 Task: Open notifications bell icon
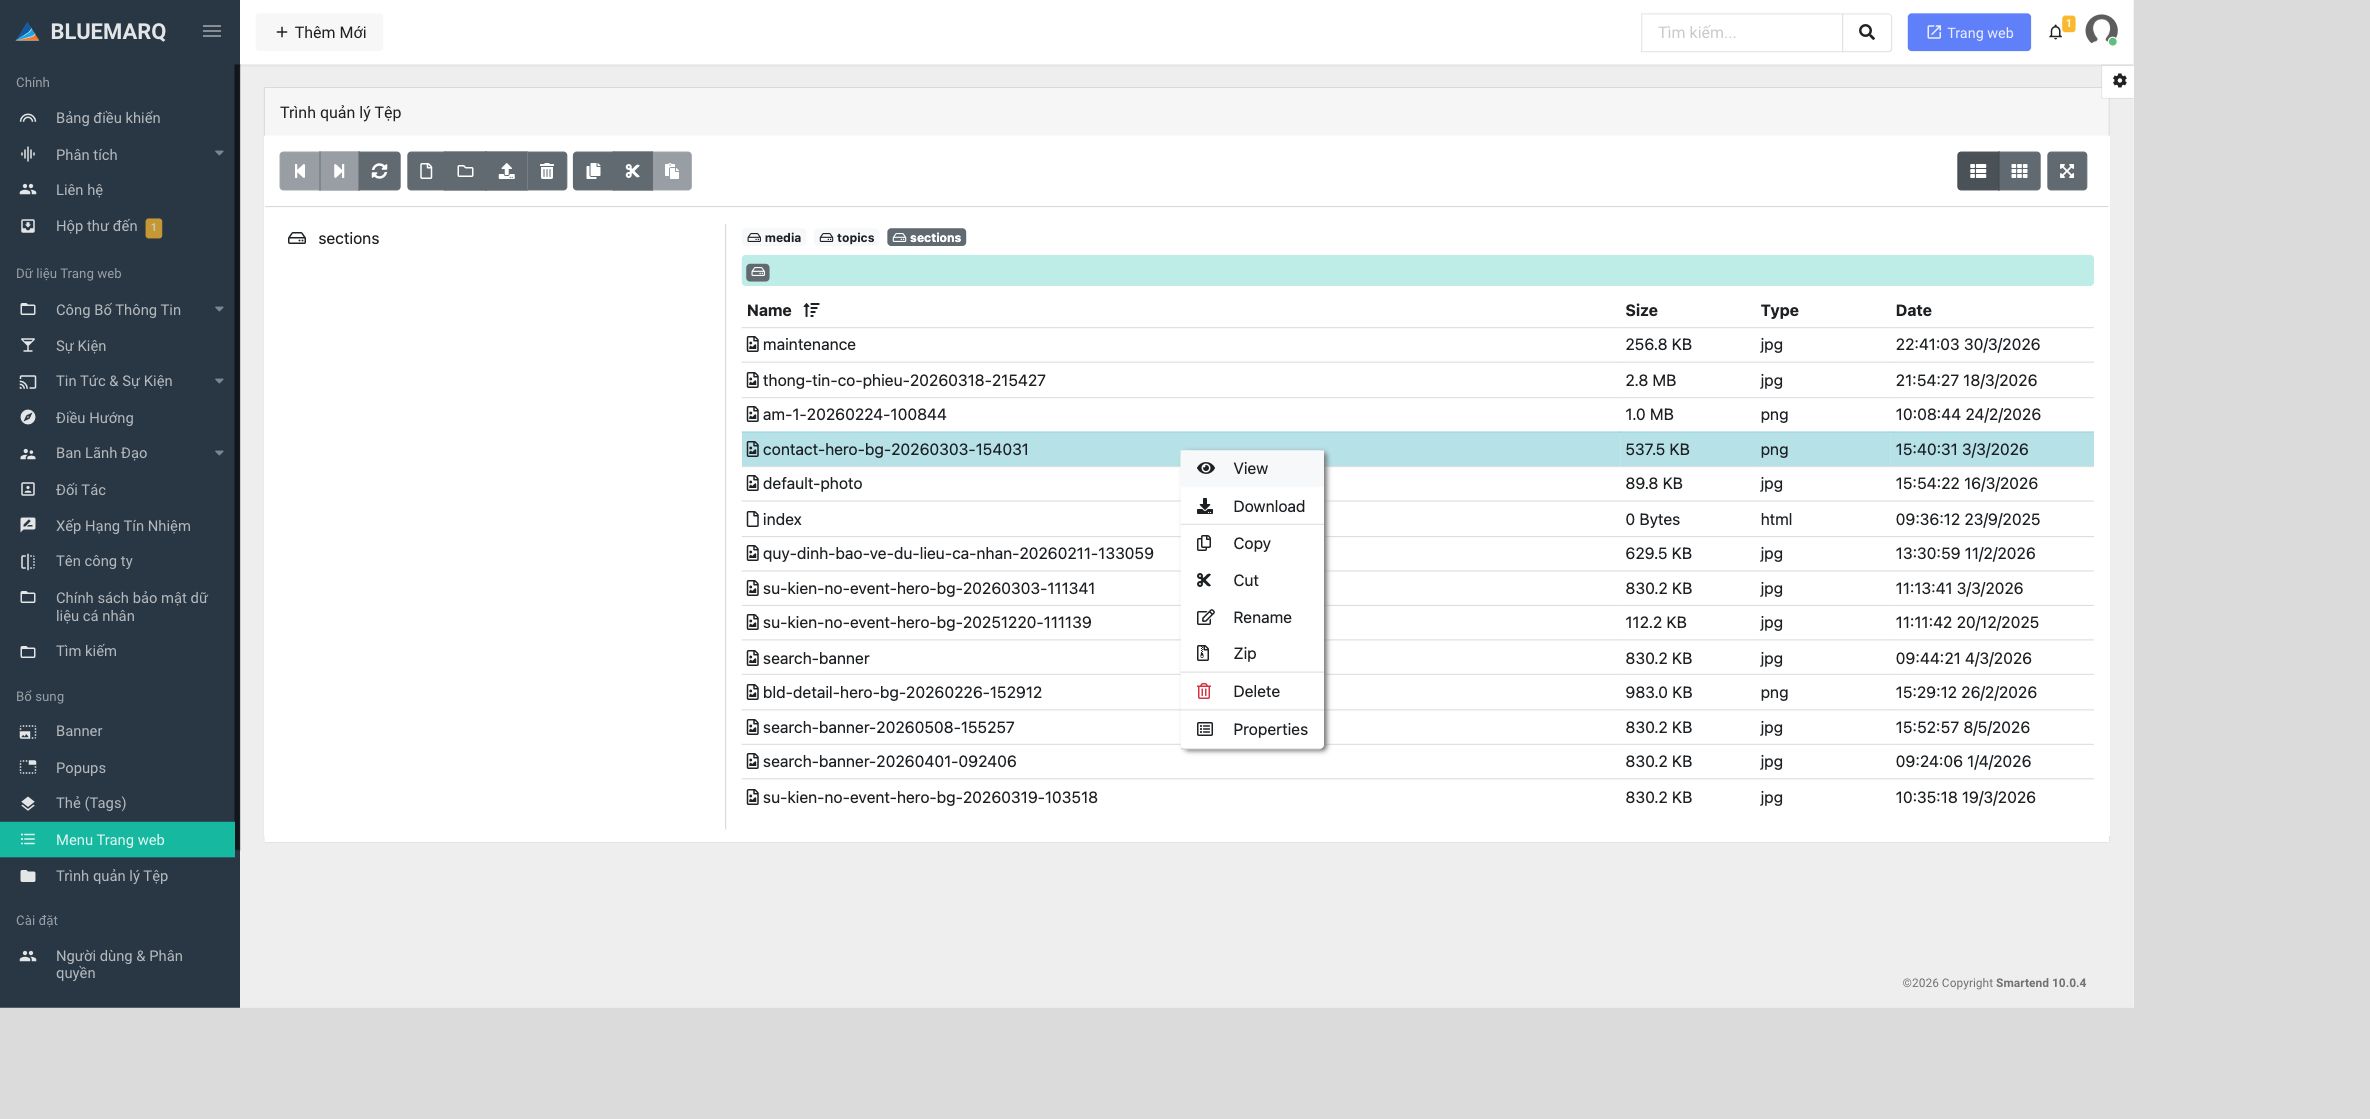pyautogui.click(x=2056, y=32)
